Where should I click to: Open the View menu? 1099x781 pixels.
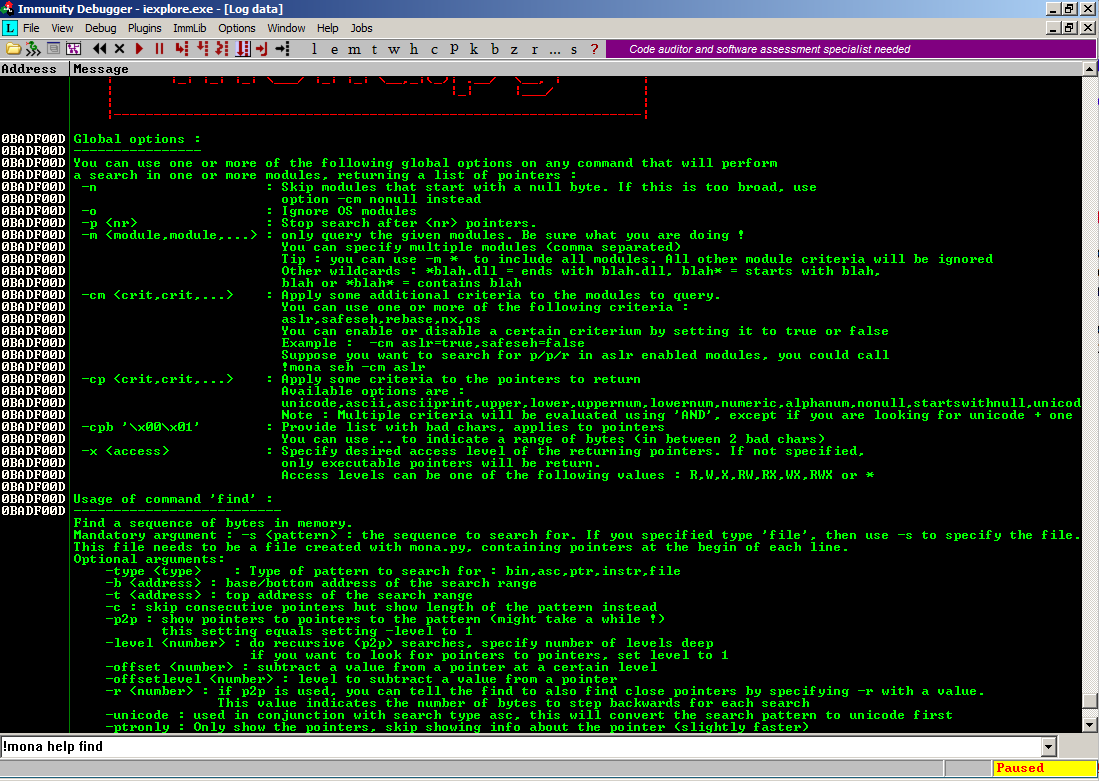[62, 28]
